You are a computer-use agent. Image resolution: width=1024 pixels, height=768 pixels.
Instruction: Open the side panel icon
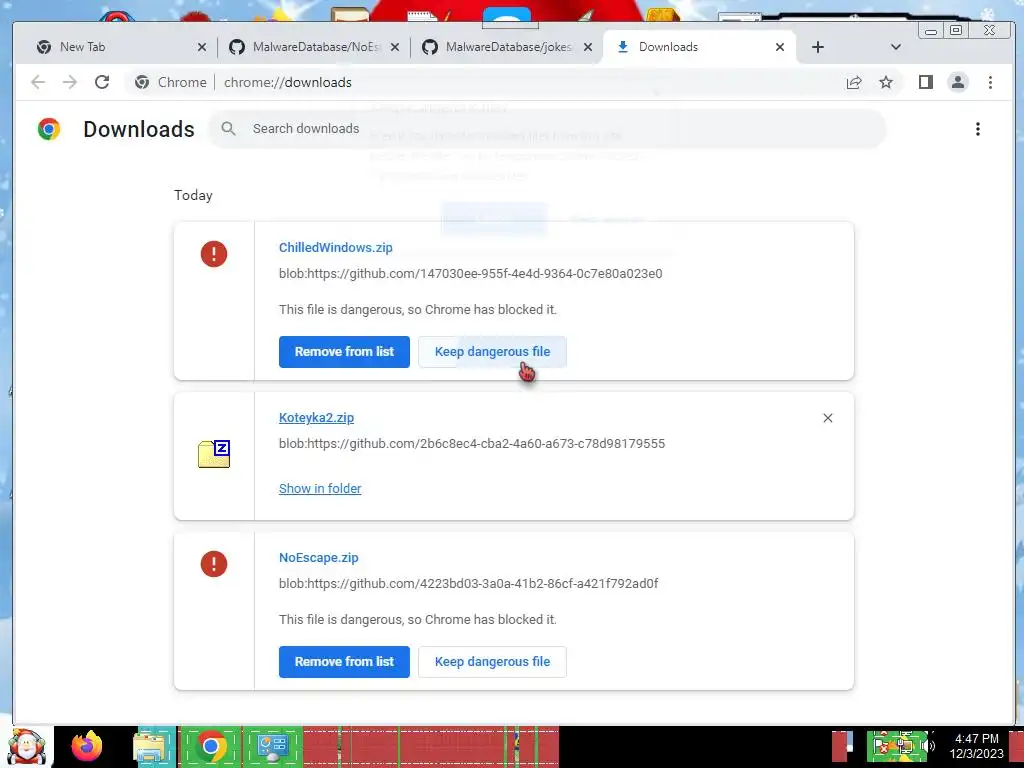925,82
